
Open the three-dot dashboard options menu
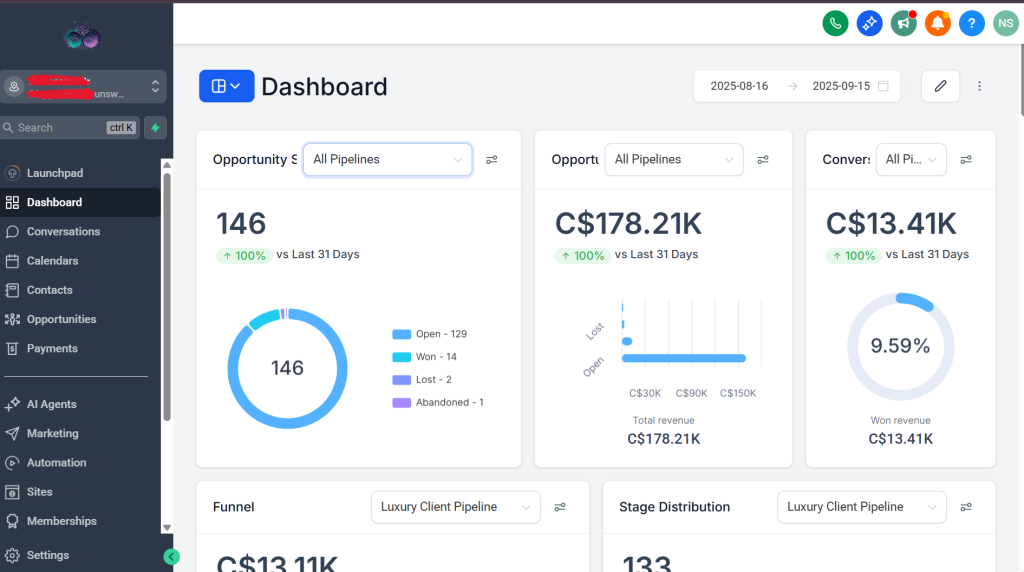point(980,86)
